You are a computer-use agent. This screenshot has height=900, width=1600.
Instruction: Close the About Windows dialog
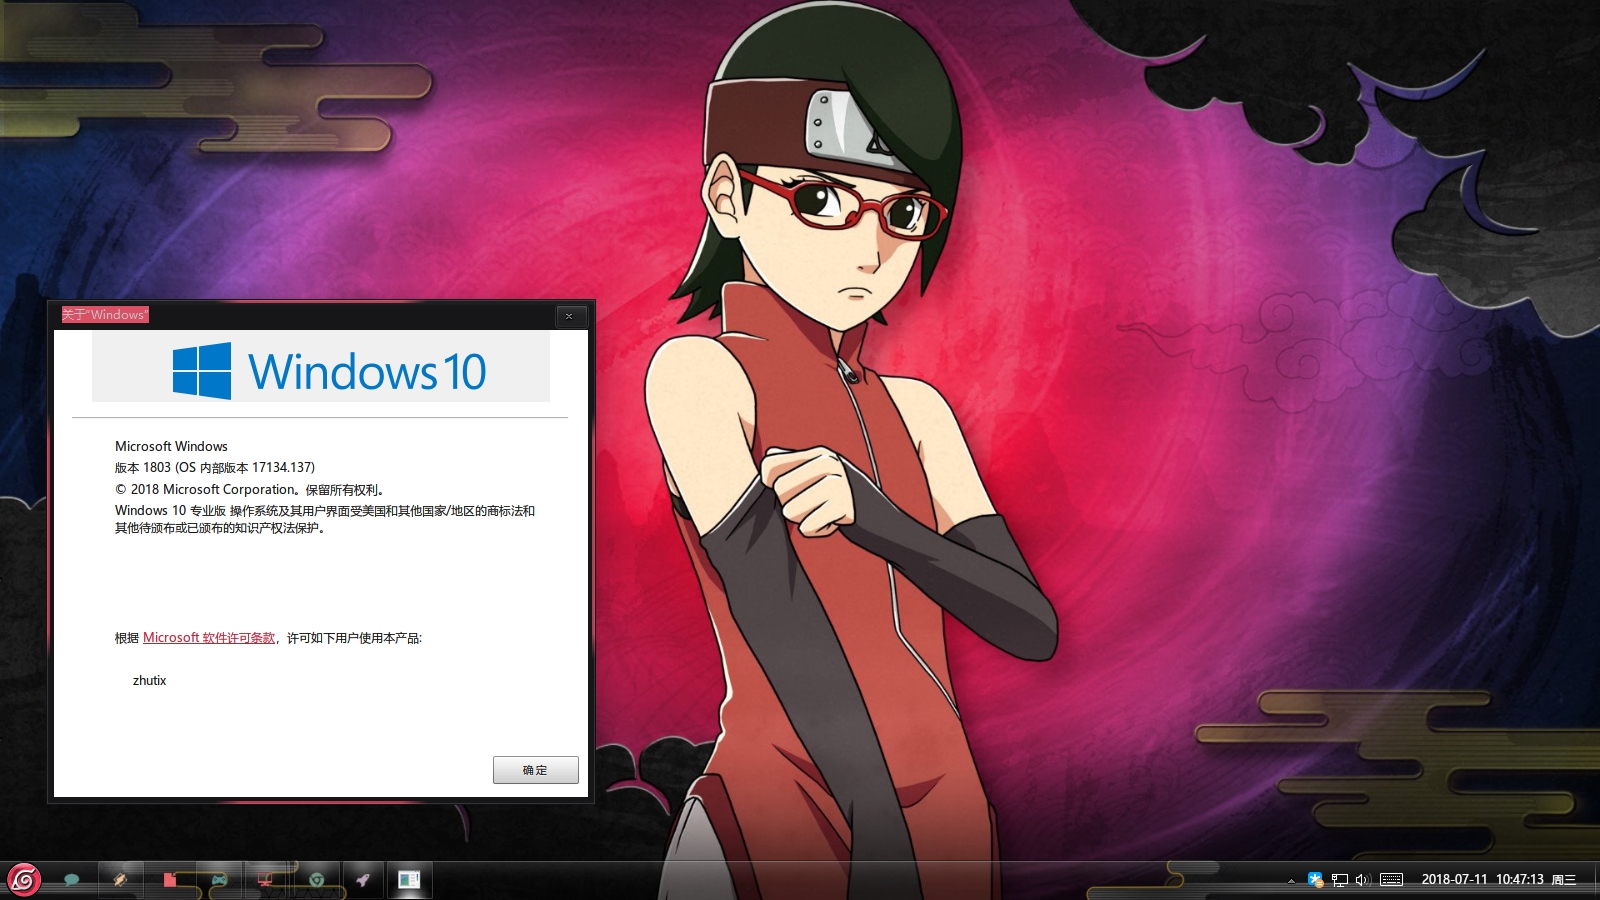click(x=569, y=316)
